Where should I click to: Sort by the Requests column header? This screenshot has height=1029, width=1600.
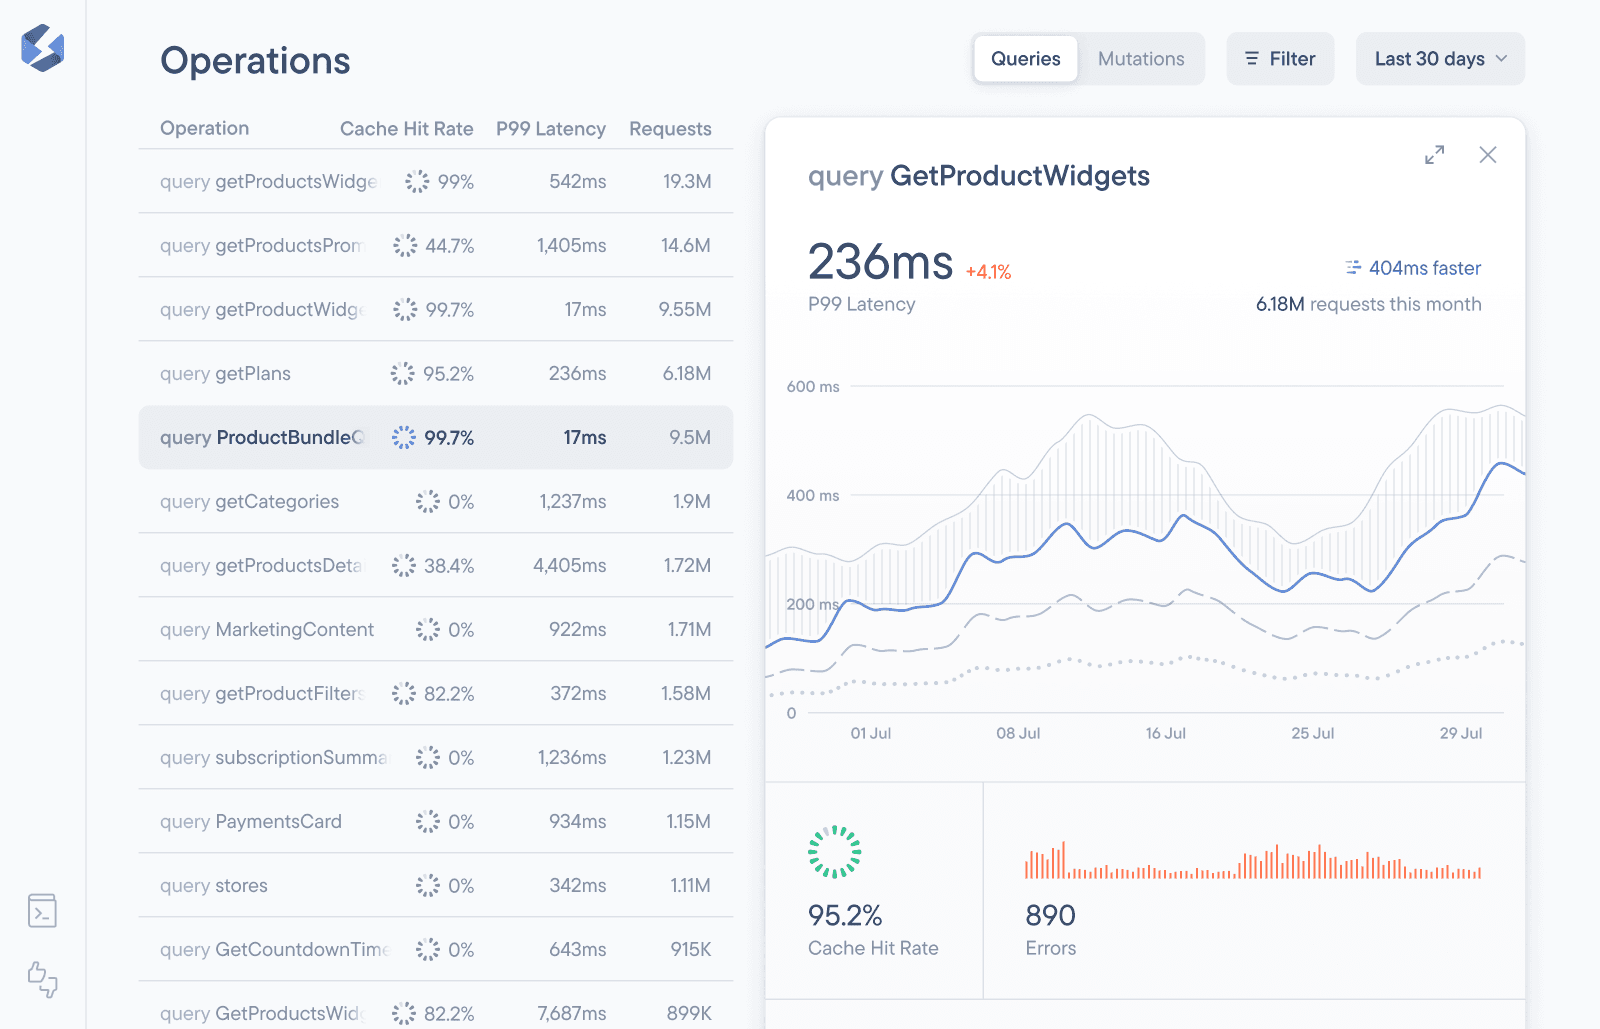670,129
